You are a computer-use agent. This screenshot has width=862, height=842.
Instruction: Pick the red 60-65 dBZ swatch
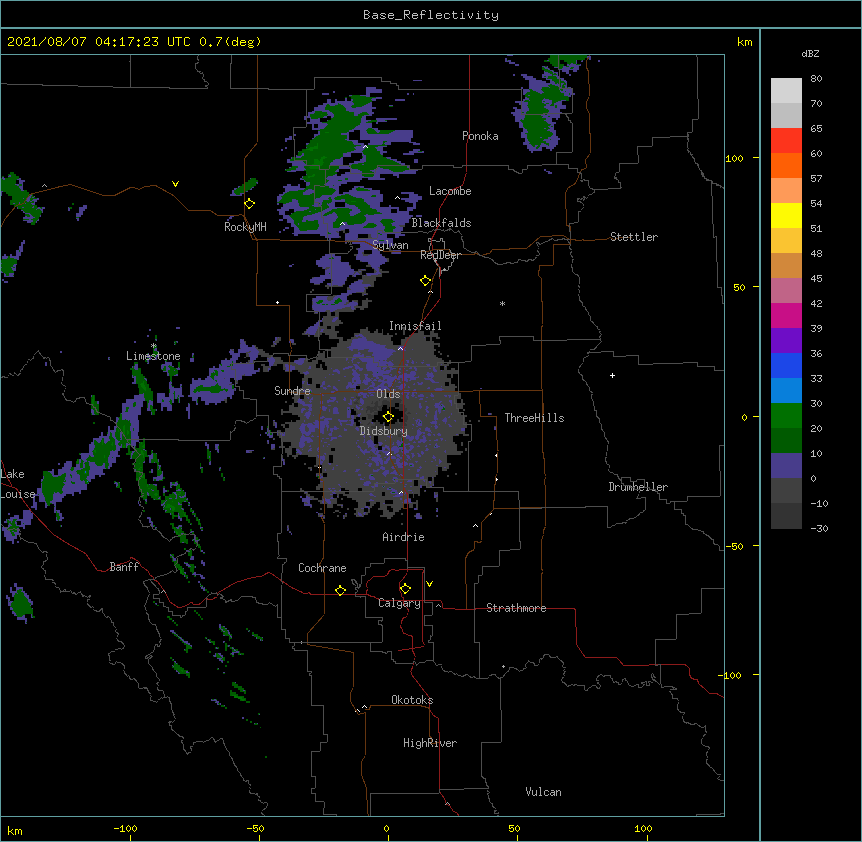point(786,141)
